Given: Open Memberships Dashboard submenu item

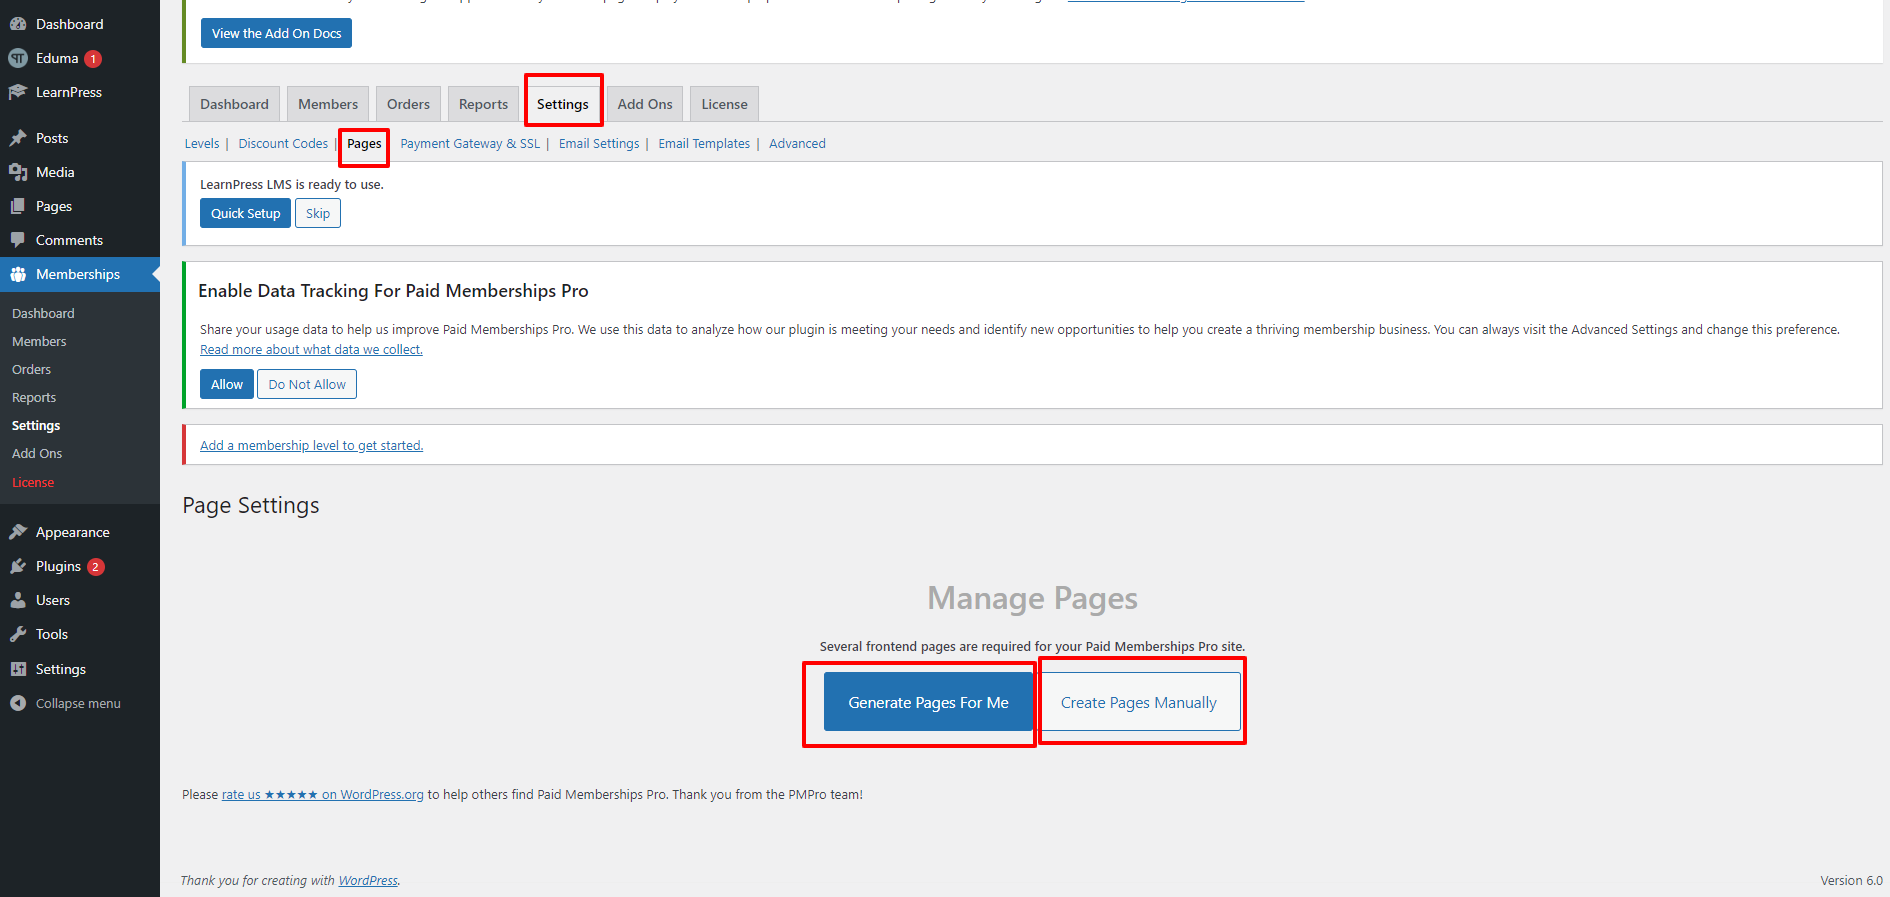Looking at the screenshot, I should pyautogui.click(x=43, y=313).
